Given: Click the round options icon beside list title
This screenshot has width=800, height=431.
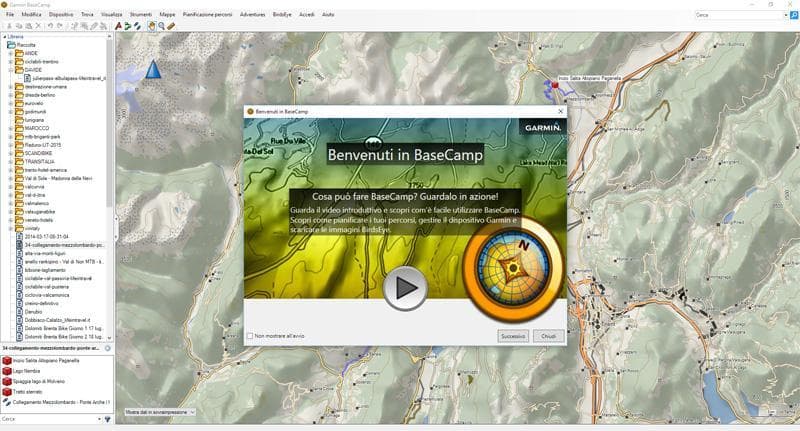Looking at the screenshot, I should pos(108,348).
